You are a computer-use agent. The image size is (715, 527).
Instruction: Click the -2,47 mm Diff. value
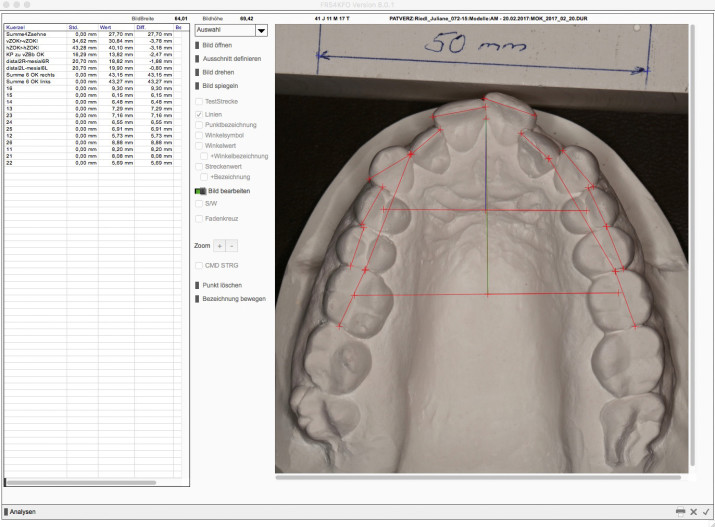(161, 54)
